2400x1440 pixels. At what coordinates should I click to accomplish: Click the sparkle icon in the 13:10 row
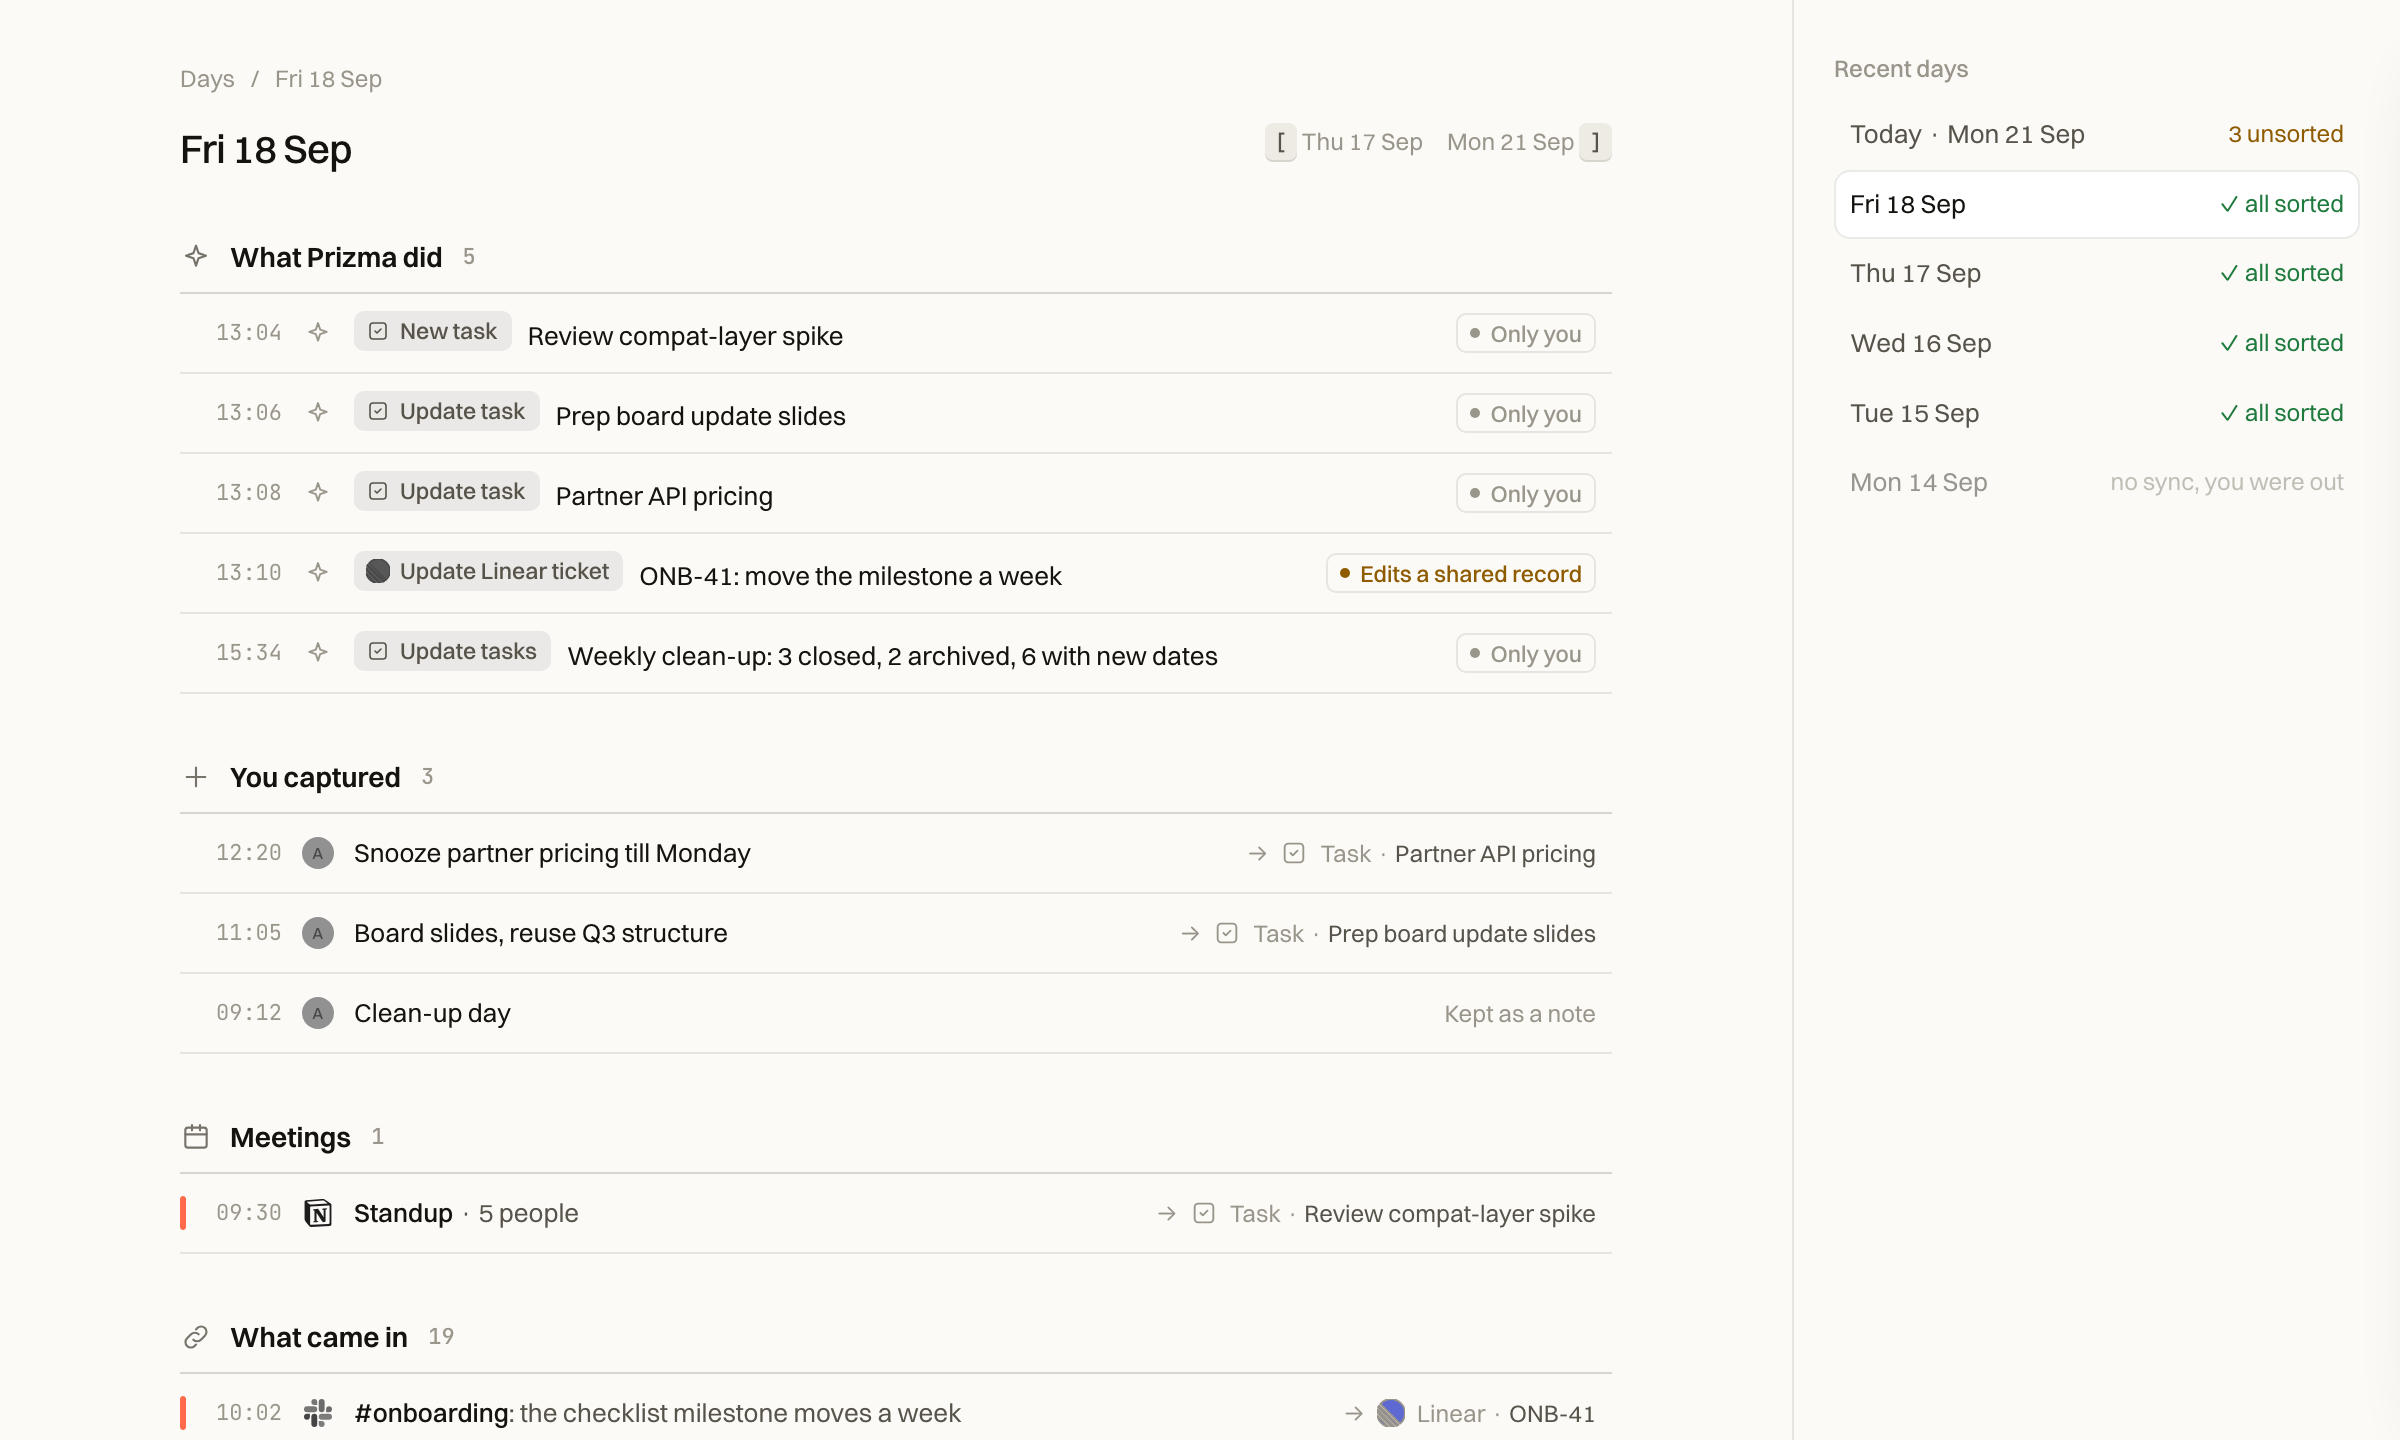click(318, 572)
